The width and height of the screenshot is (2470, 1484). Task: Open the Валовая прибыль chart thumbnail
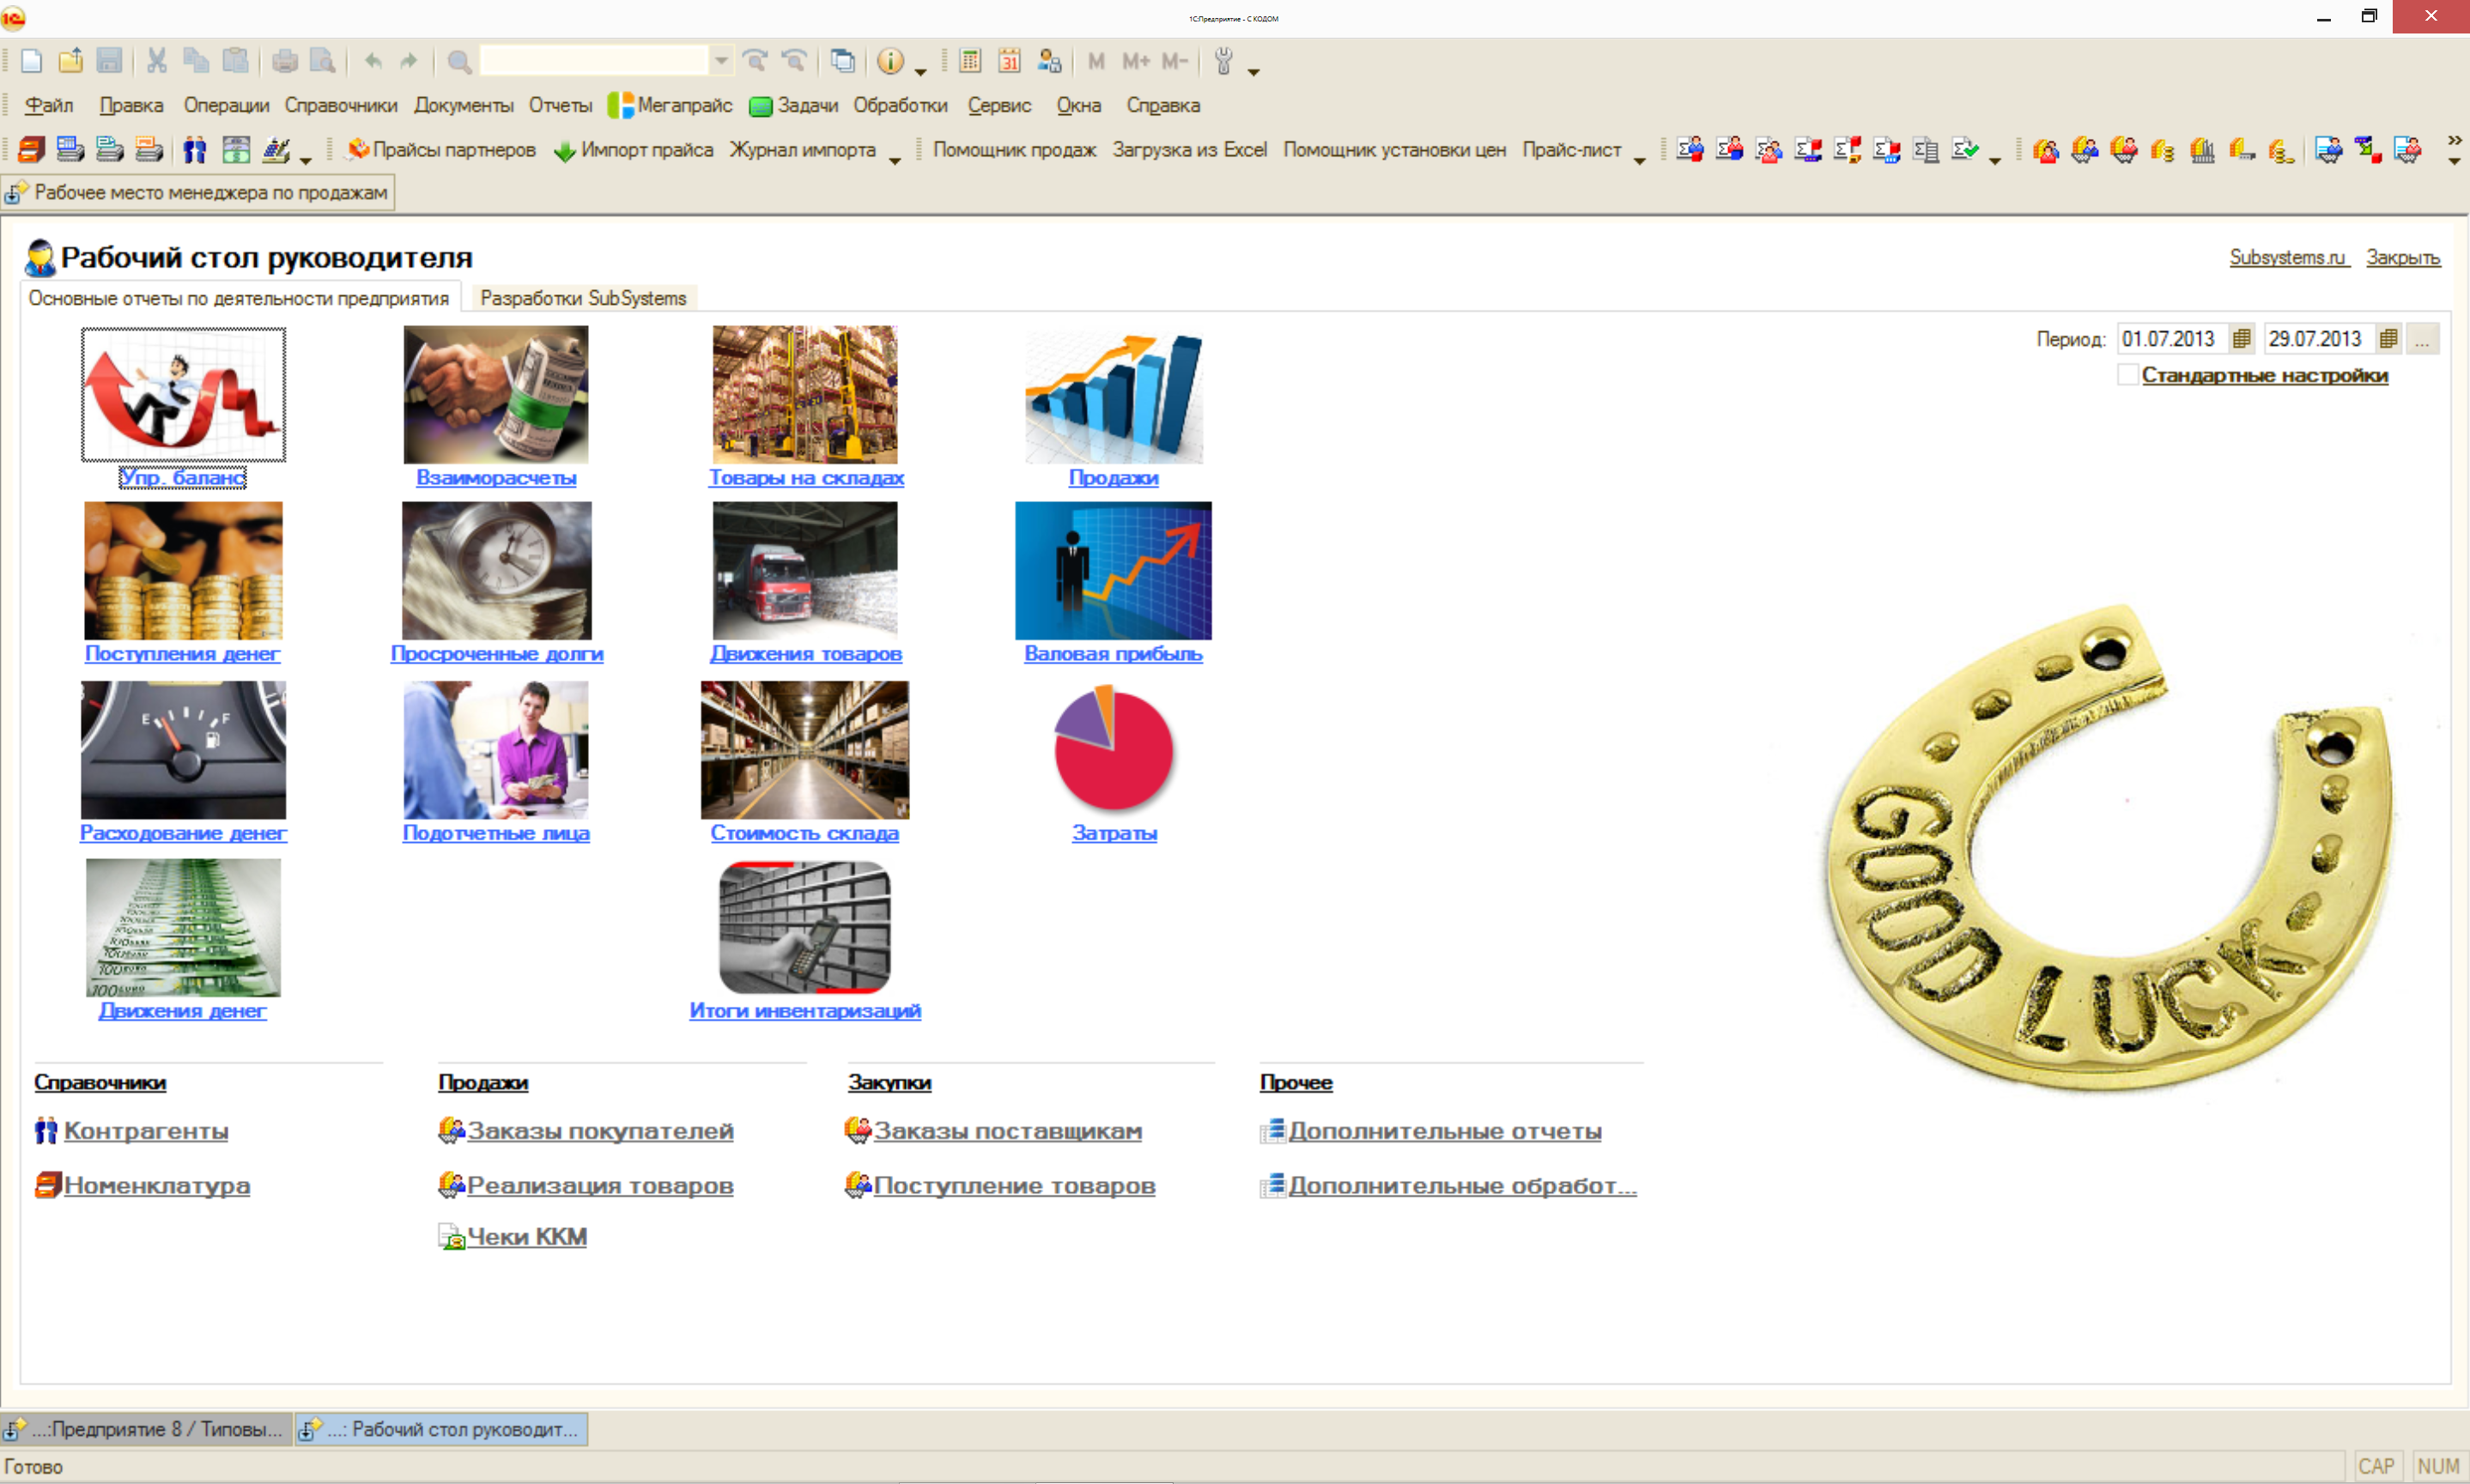(1113, 570)
